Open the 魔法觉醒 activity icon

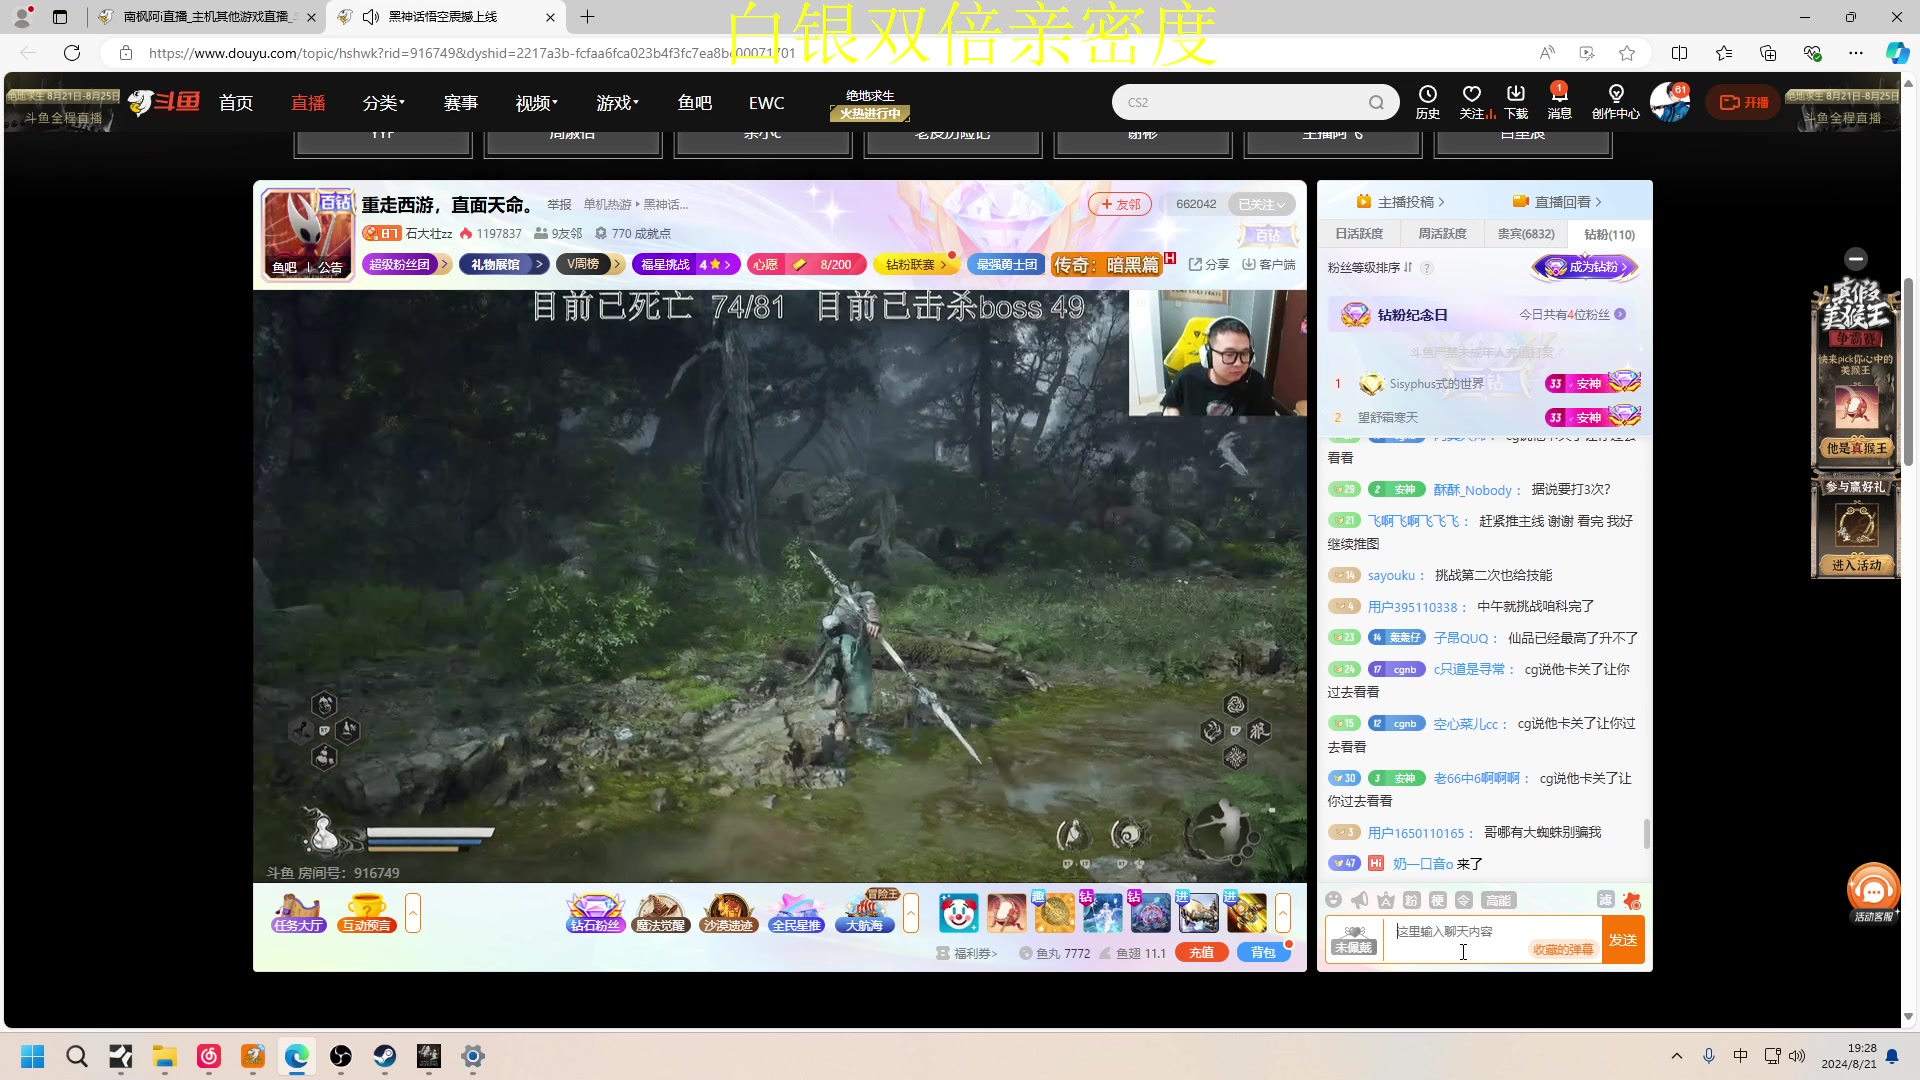click(x=661, y=912)
